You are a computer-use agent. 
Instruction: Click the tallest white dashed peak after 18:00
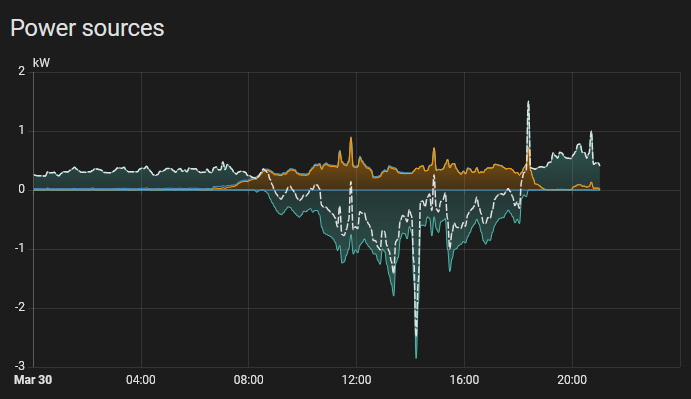[528, 102]
